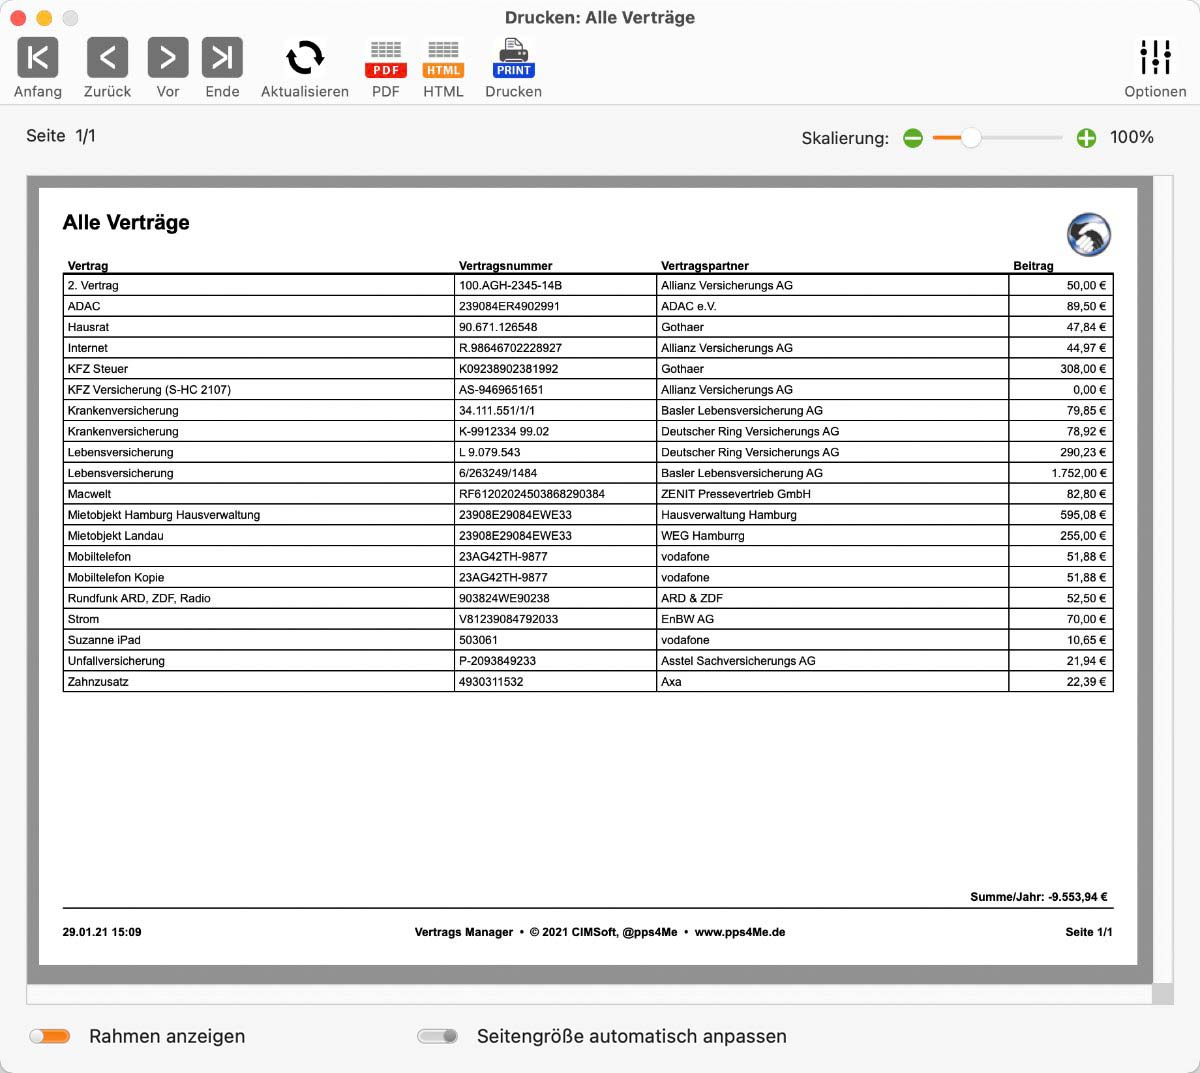Click the Skalierung slider handle
Viewport: 1200px width, 1073px height.
coord(971,138)
